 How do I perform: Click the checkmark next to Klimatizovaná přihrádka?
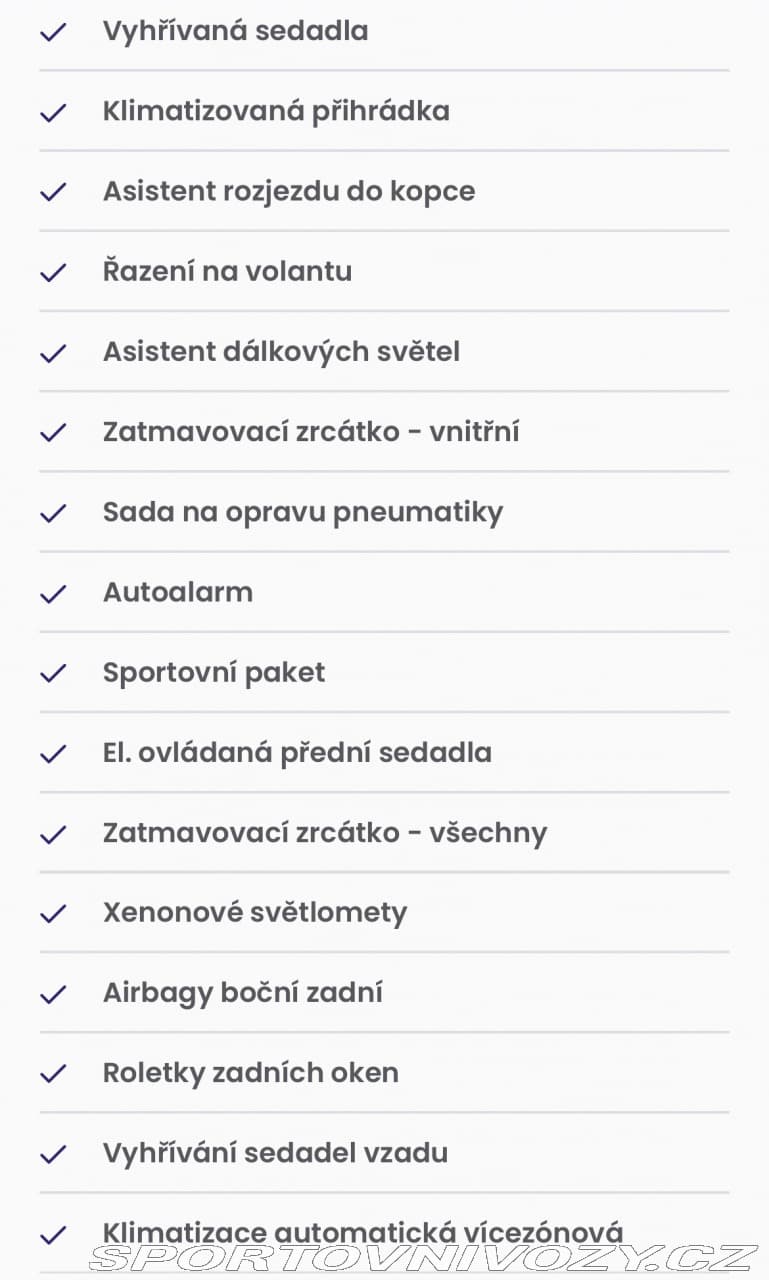pyautogui.click(x=52, y=112)
